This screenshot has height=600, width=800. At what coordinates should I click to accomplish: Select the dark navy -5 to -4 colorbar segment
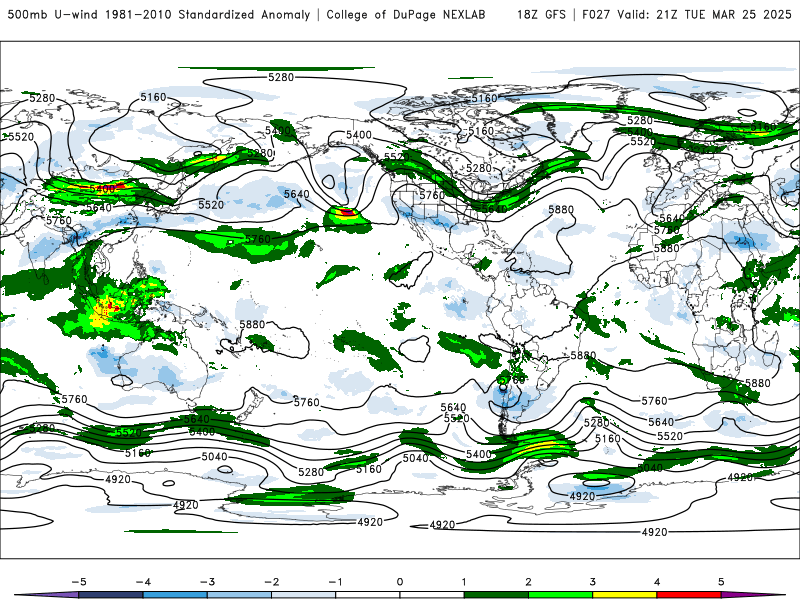(111, 595)
